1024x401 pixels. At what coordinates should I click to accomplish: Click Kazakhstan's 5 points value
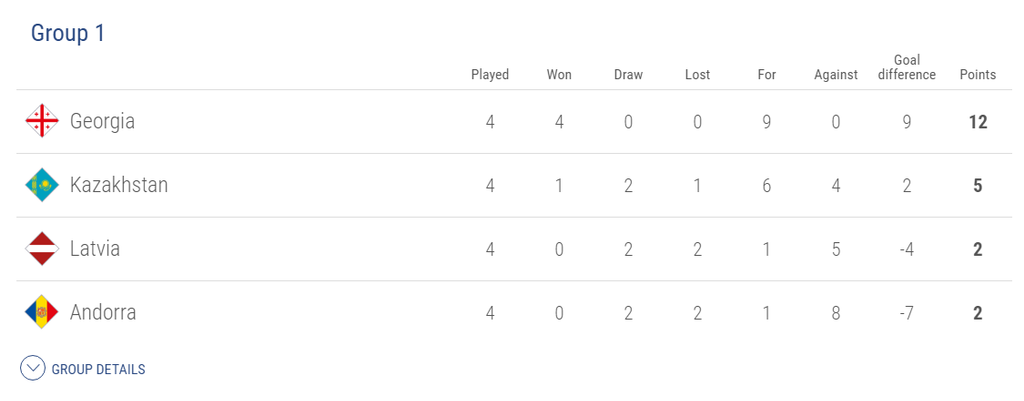tap(978, 185)
